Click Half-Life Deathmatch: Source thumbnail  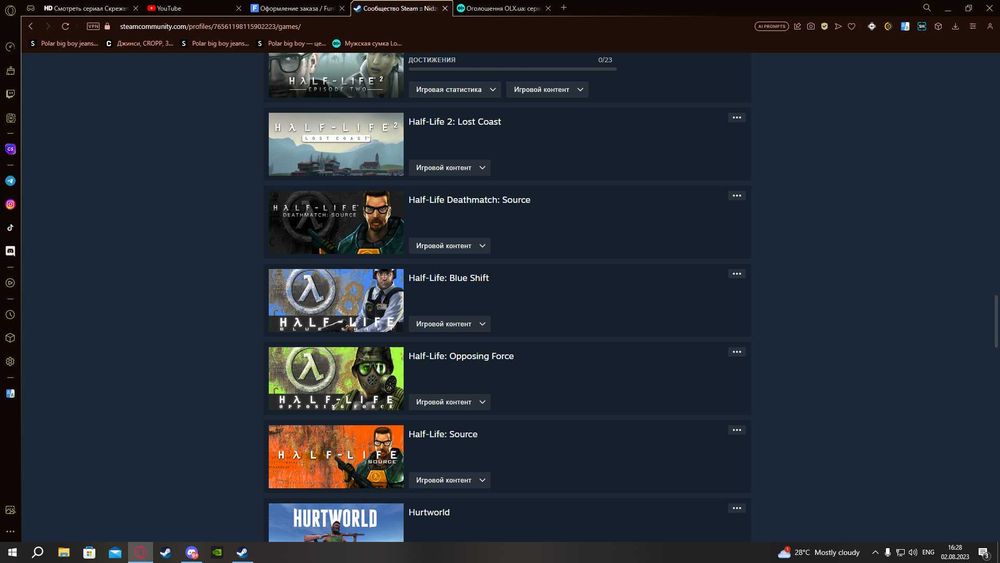(x=336, y=223)
